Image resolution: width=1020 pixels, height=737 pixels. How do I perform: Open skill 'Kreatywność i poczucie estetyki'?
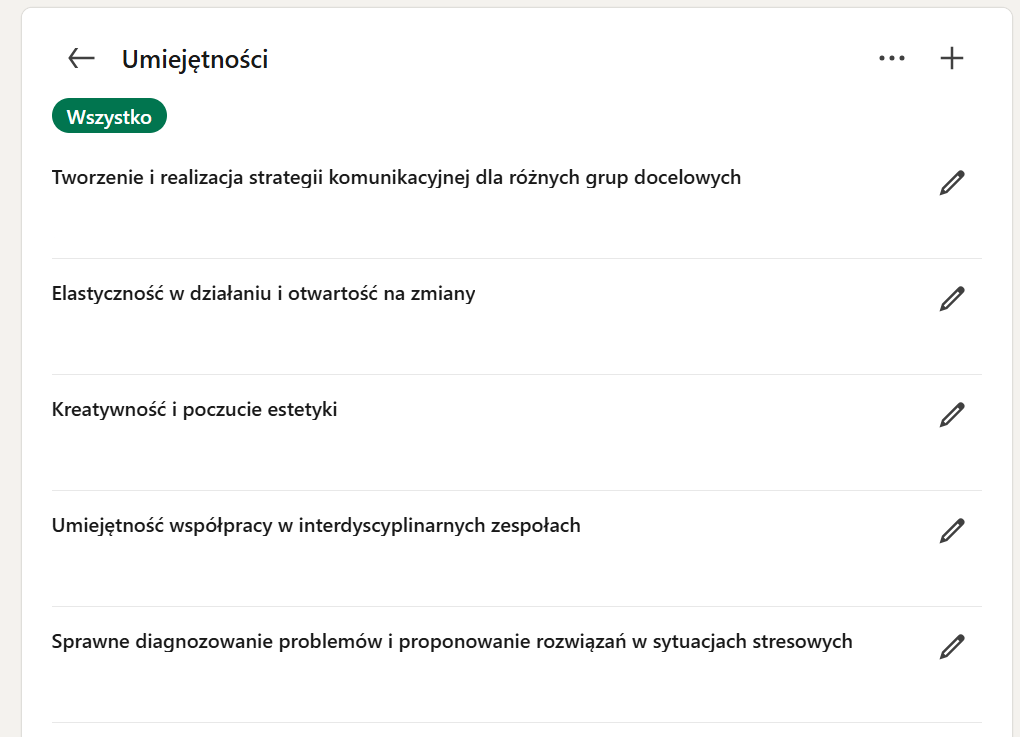click(x=195, y=409)
